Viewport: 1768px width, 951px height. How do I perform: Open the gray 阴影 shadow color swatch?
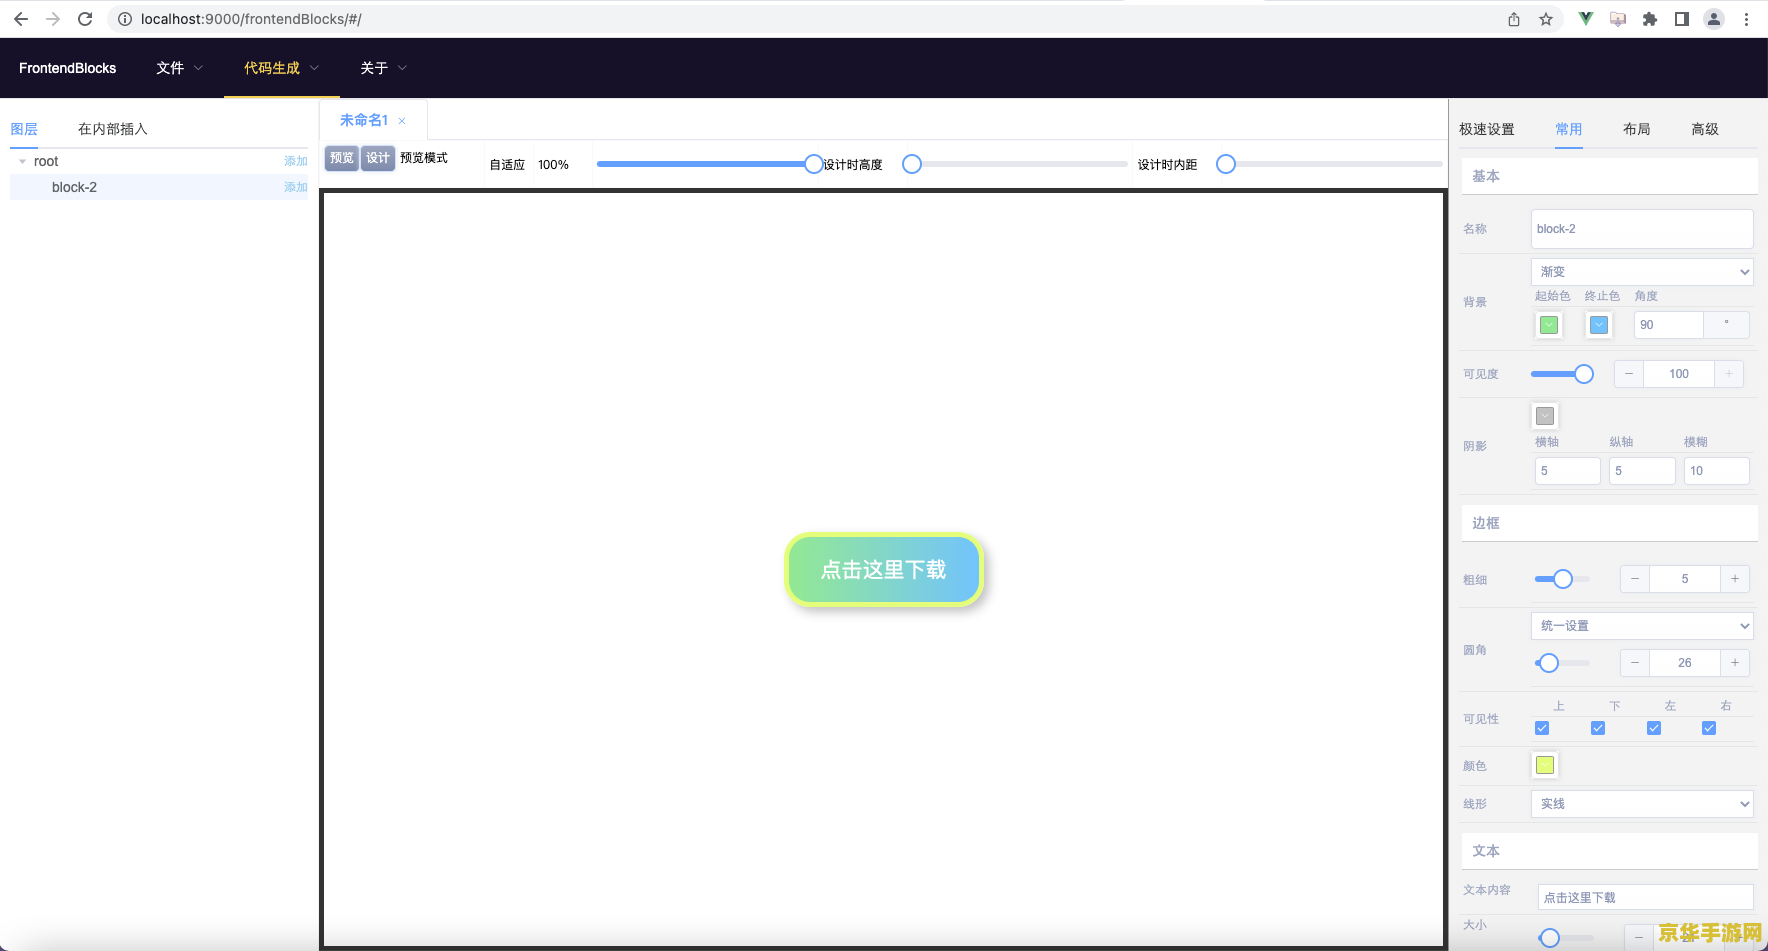click(x=1545, y=416)
